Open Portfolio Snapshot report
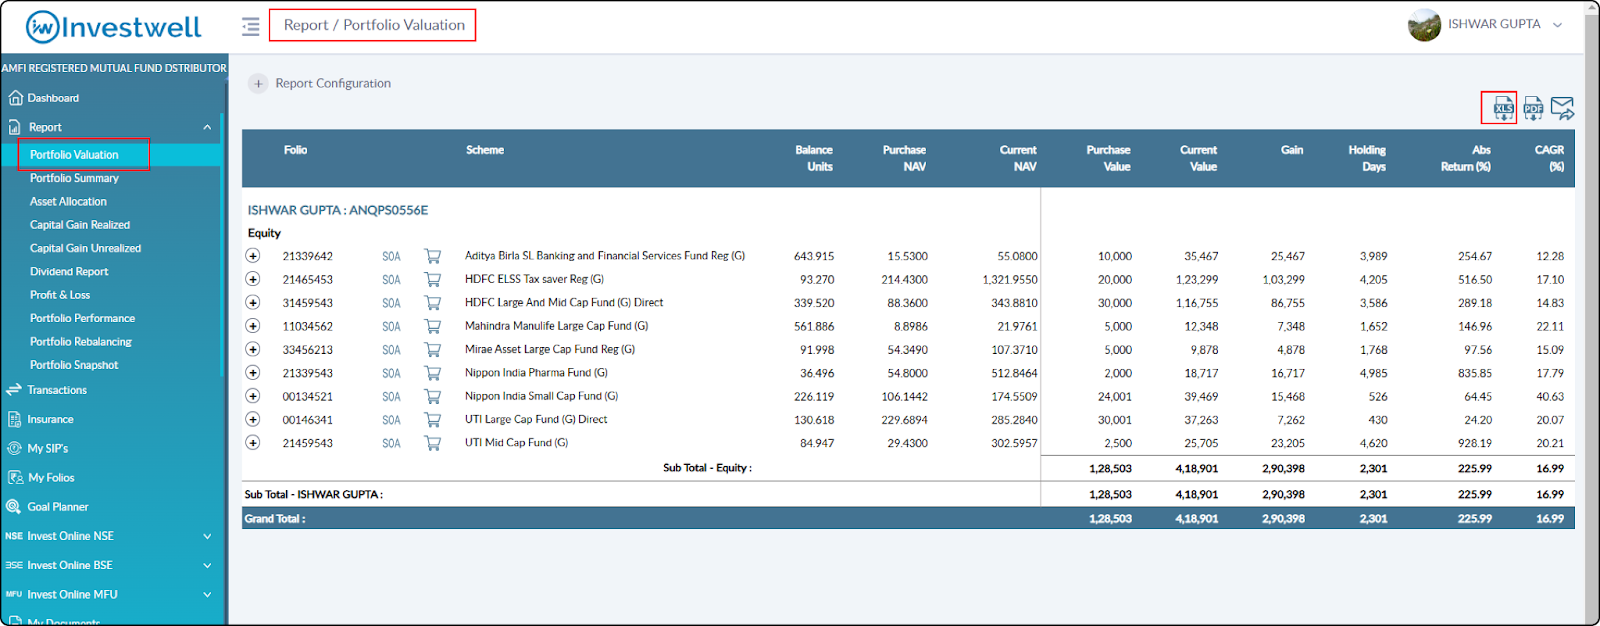Viewport: 1600px width, 626px height. click(x=74, y=365)
